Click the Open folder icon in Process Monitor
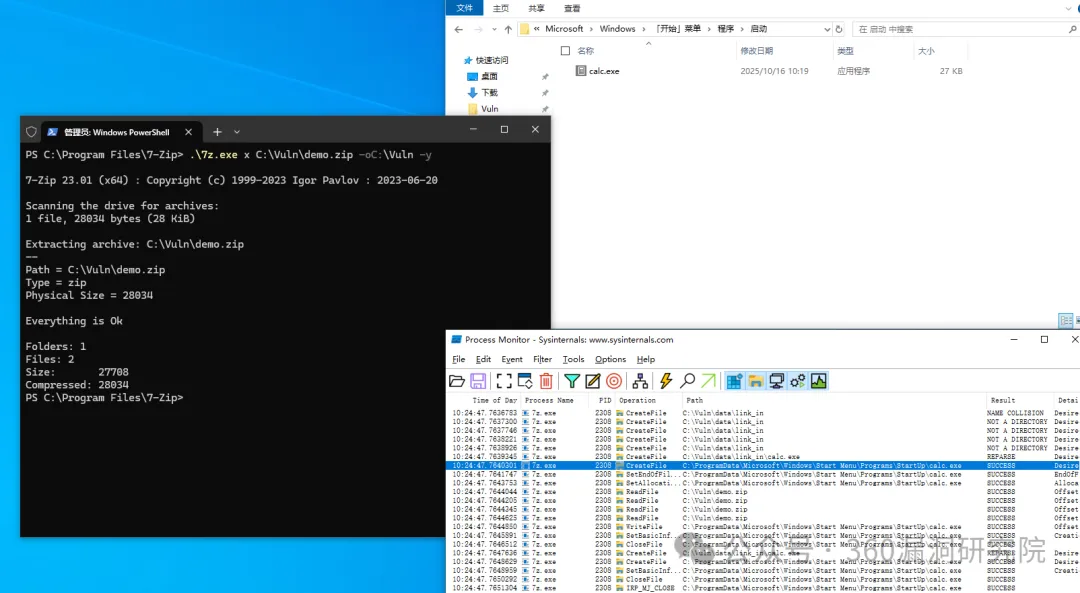 pyautogui.click(x=457, y=381)
